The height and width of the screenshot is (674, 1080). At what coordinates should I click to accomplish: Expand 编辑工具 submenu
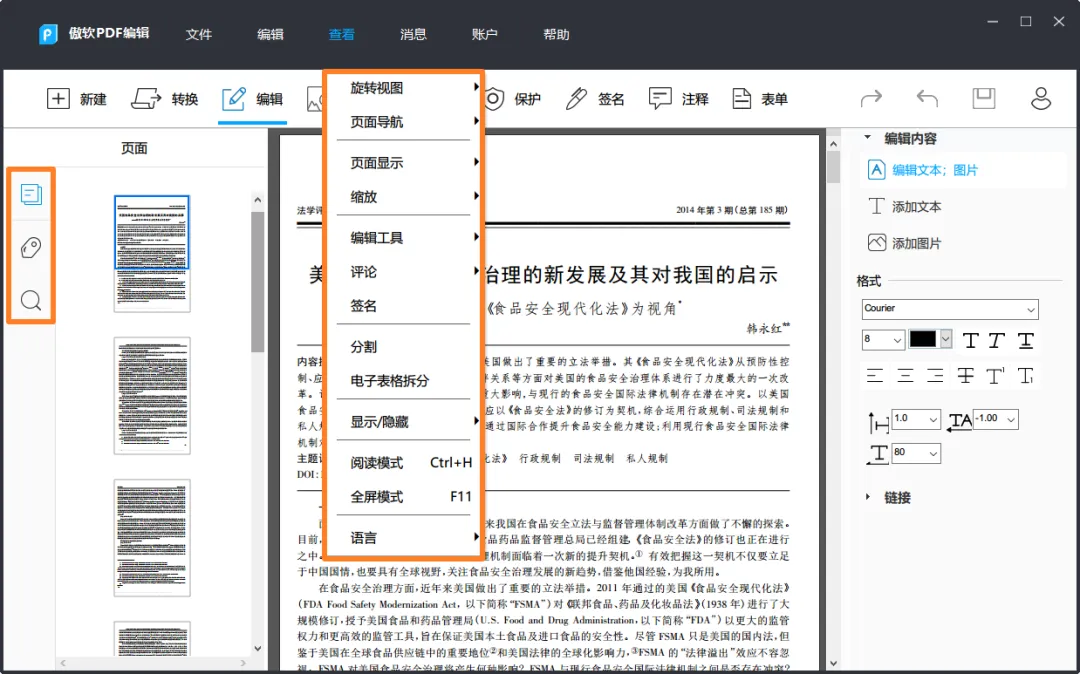coord(404,238)
